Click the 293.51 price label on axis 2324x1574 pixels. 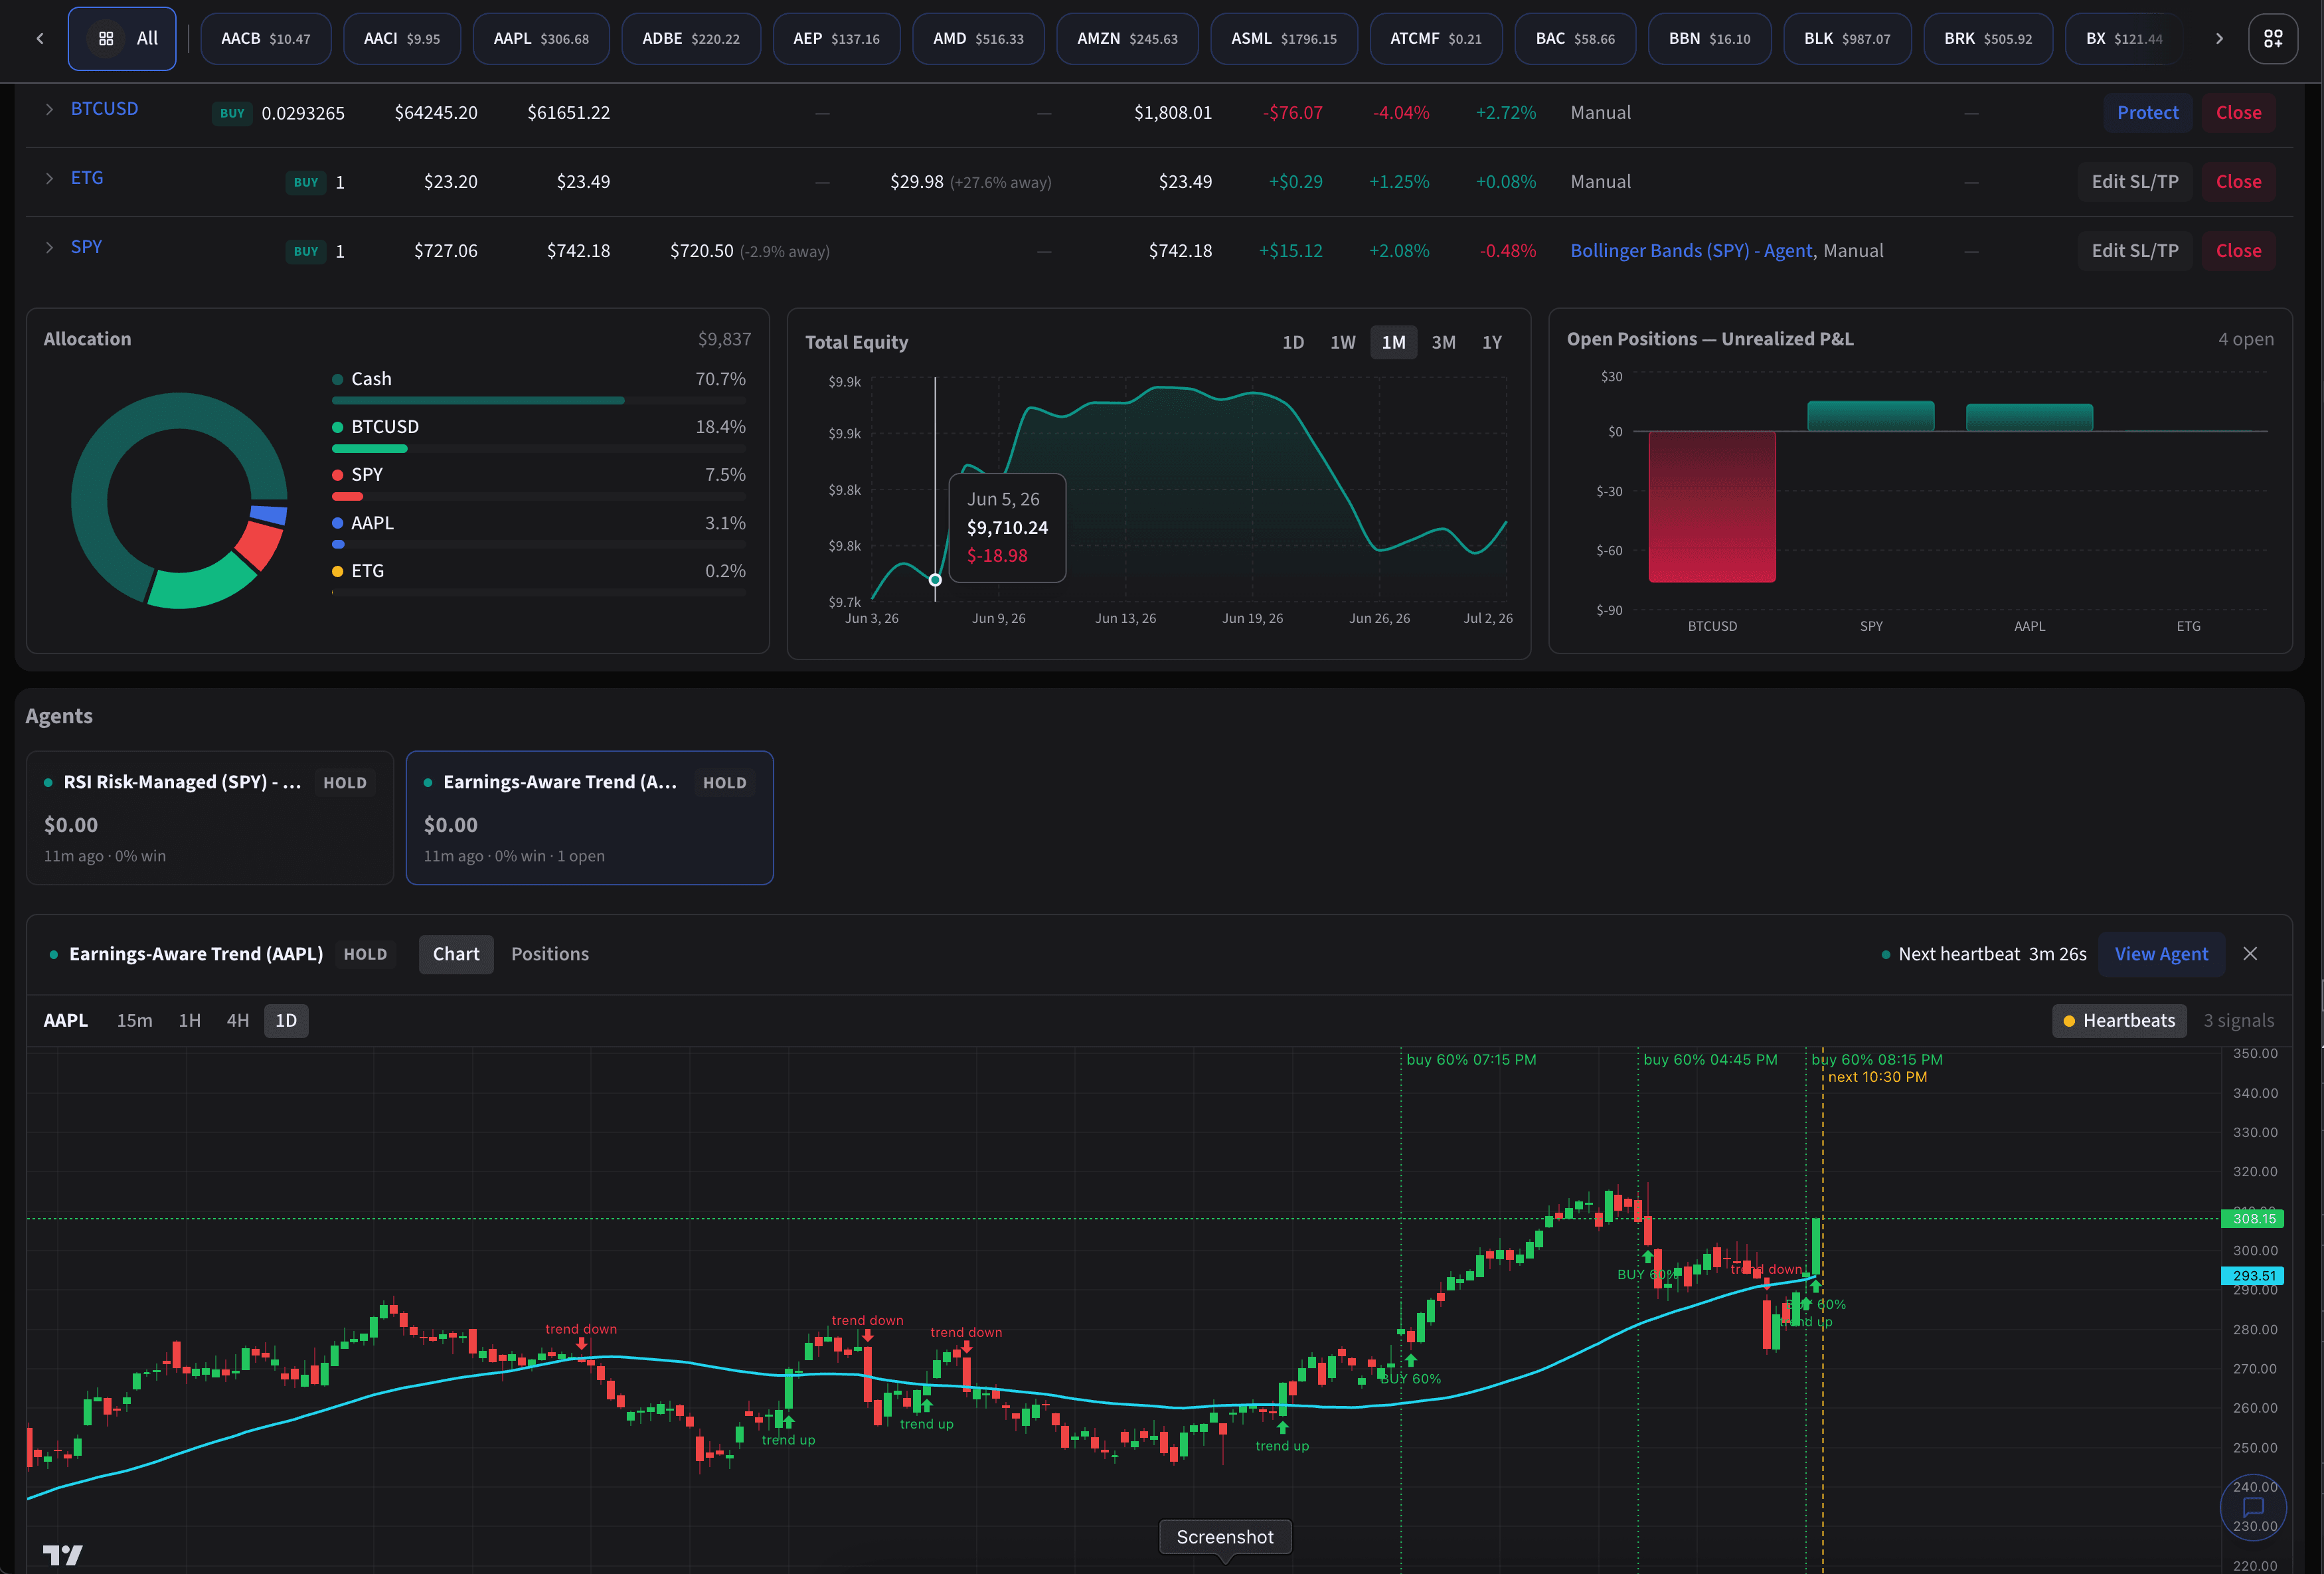tap(2253, 1276)
